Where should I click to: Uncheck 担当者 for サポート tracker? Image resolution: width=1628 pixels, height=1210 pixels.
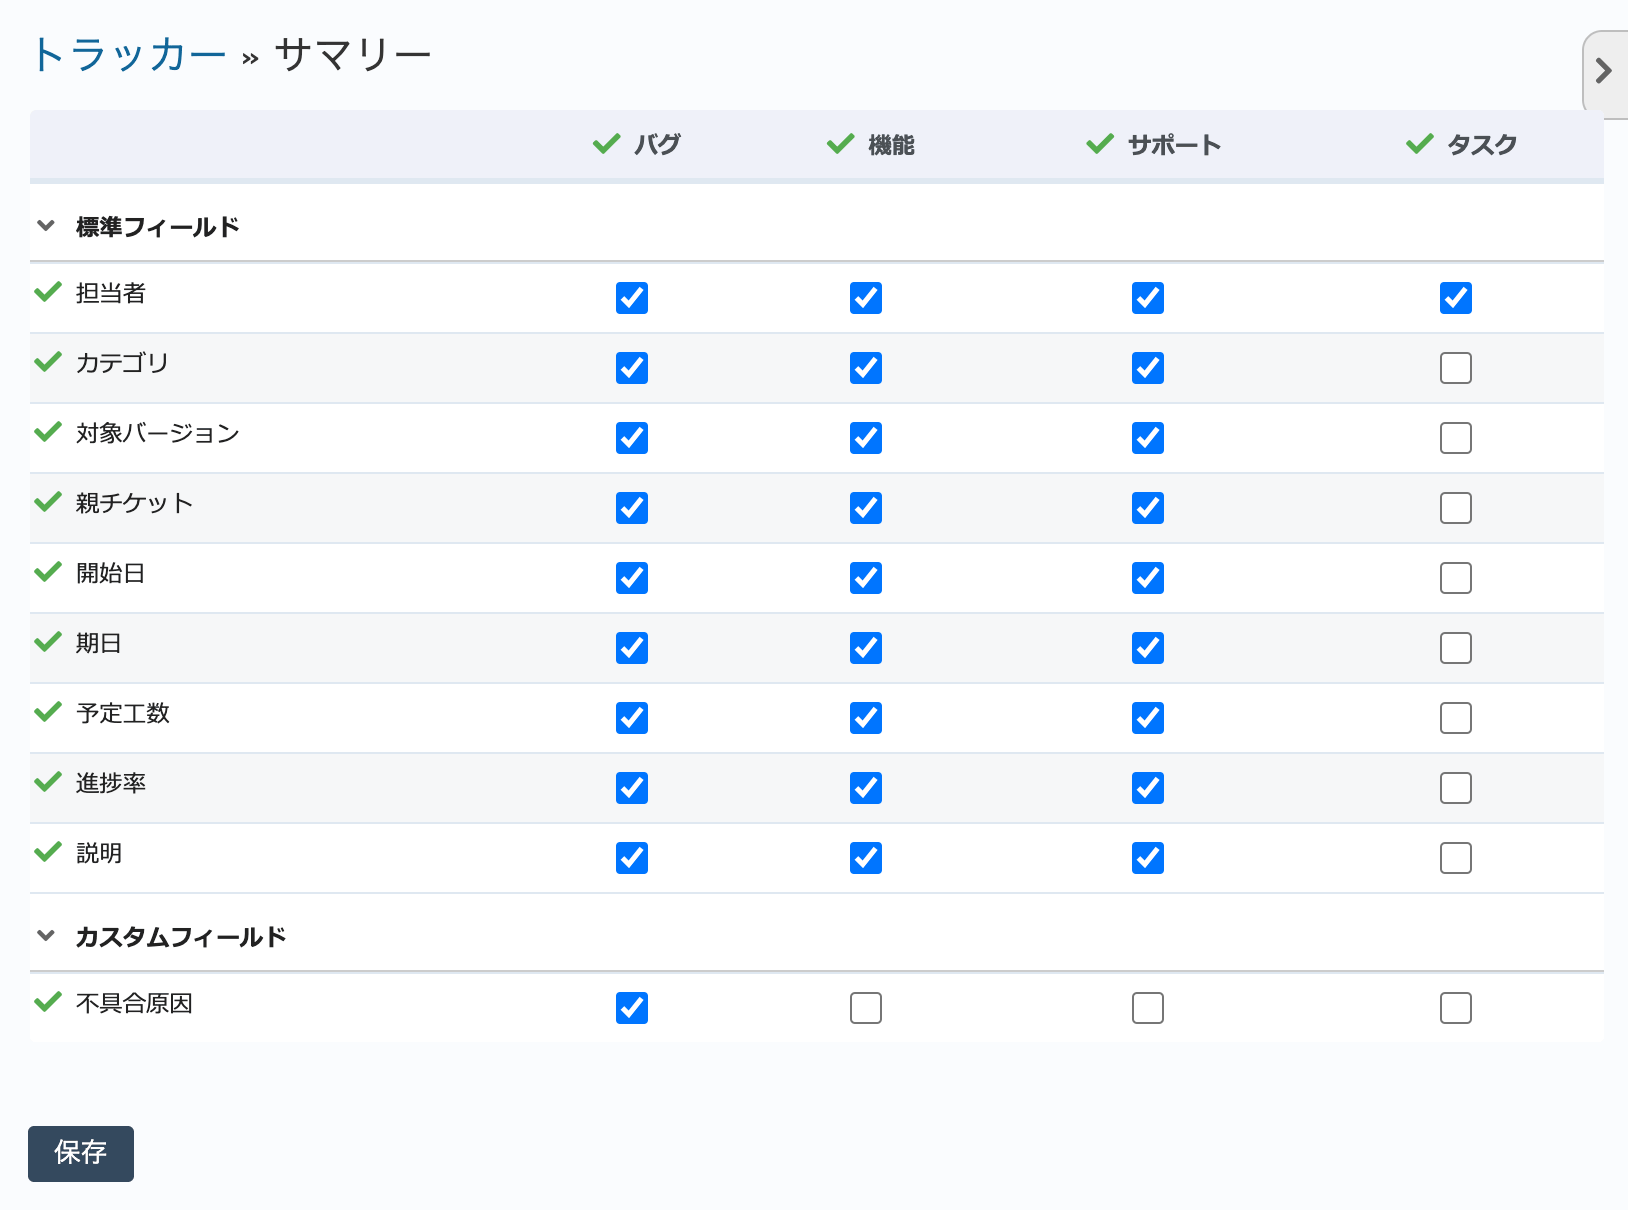(1148, 298)
